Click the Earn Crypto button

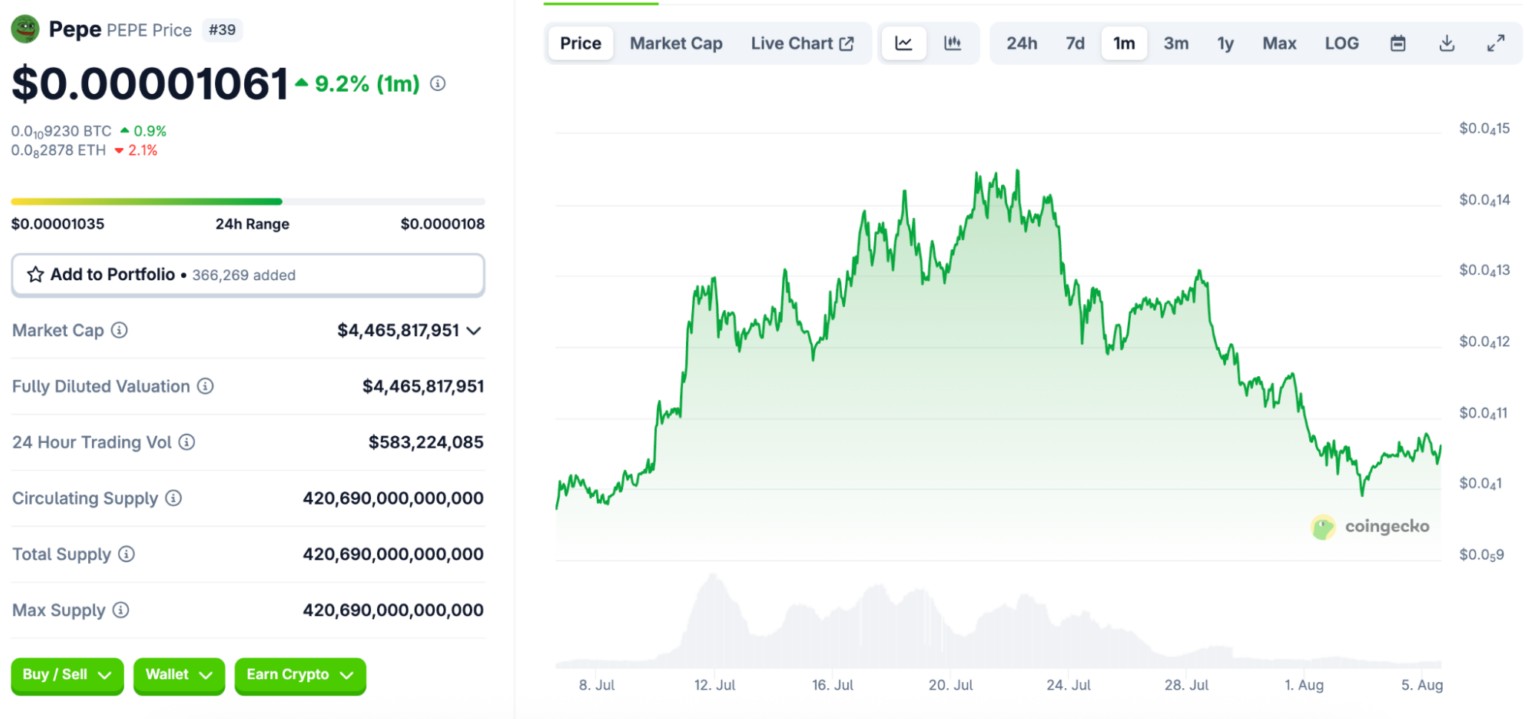pos(299,676)
